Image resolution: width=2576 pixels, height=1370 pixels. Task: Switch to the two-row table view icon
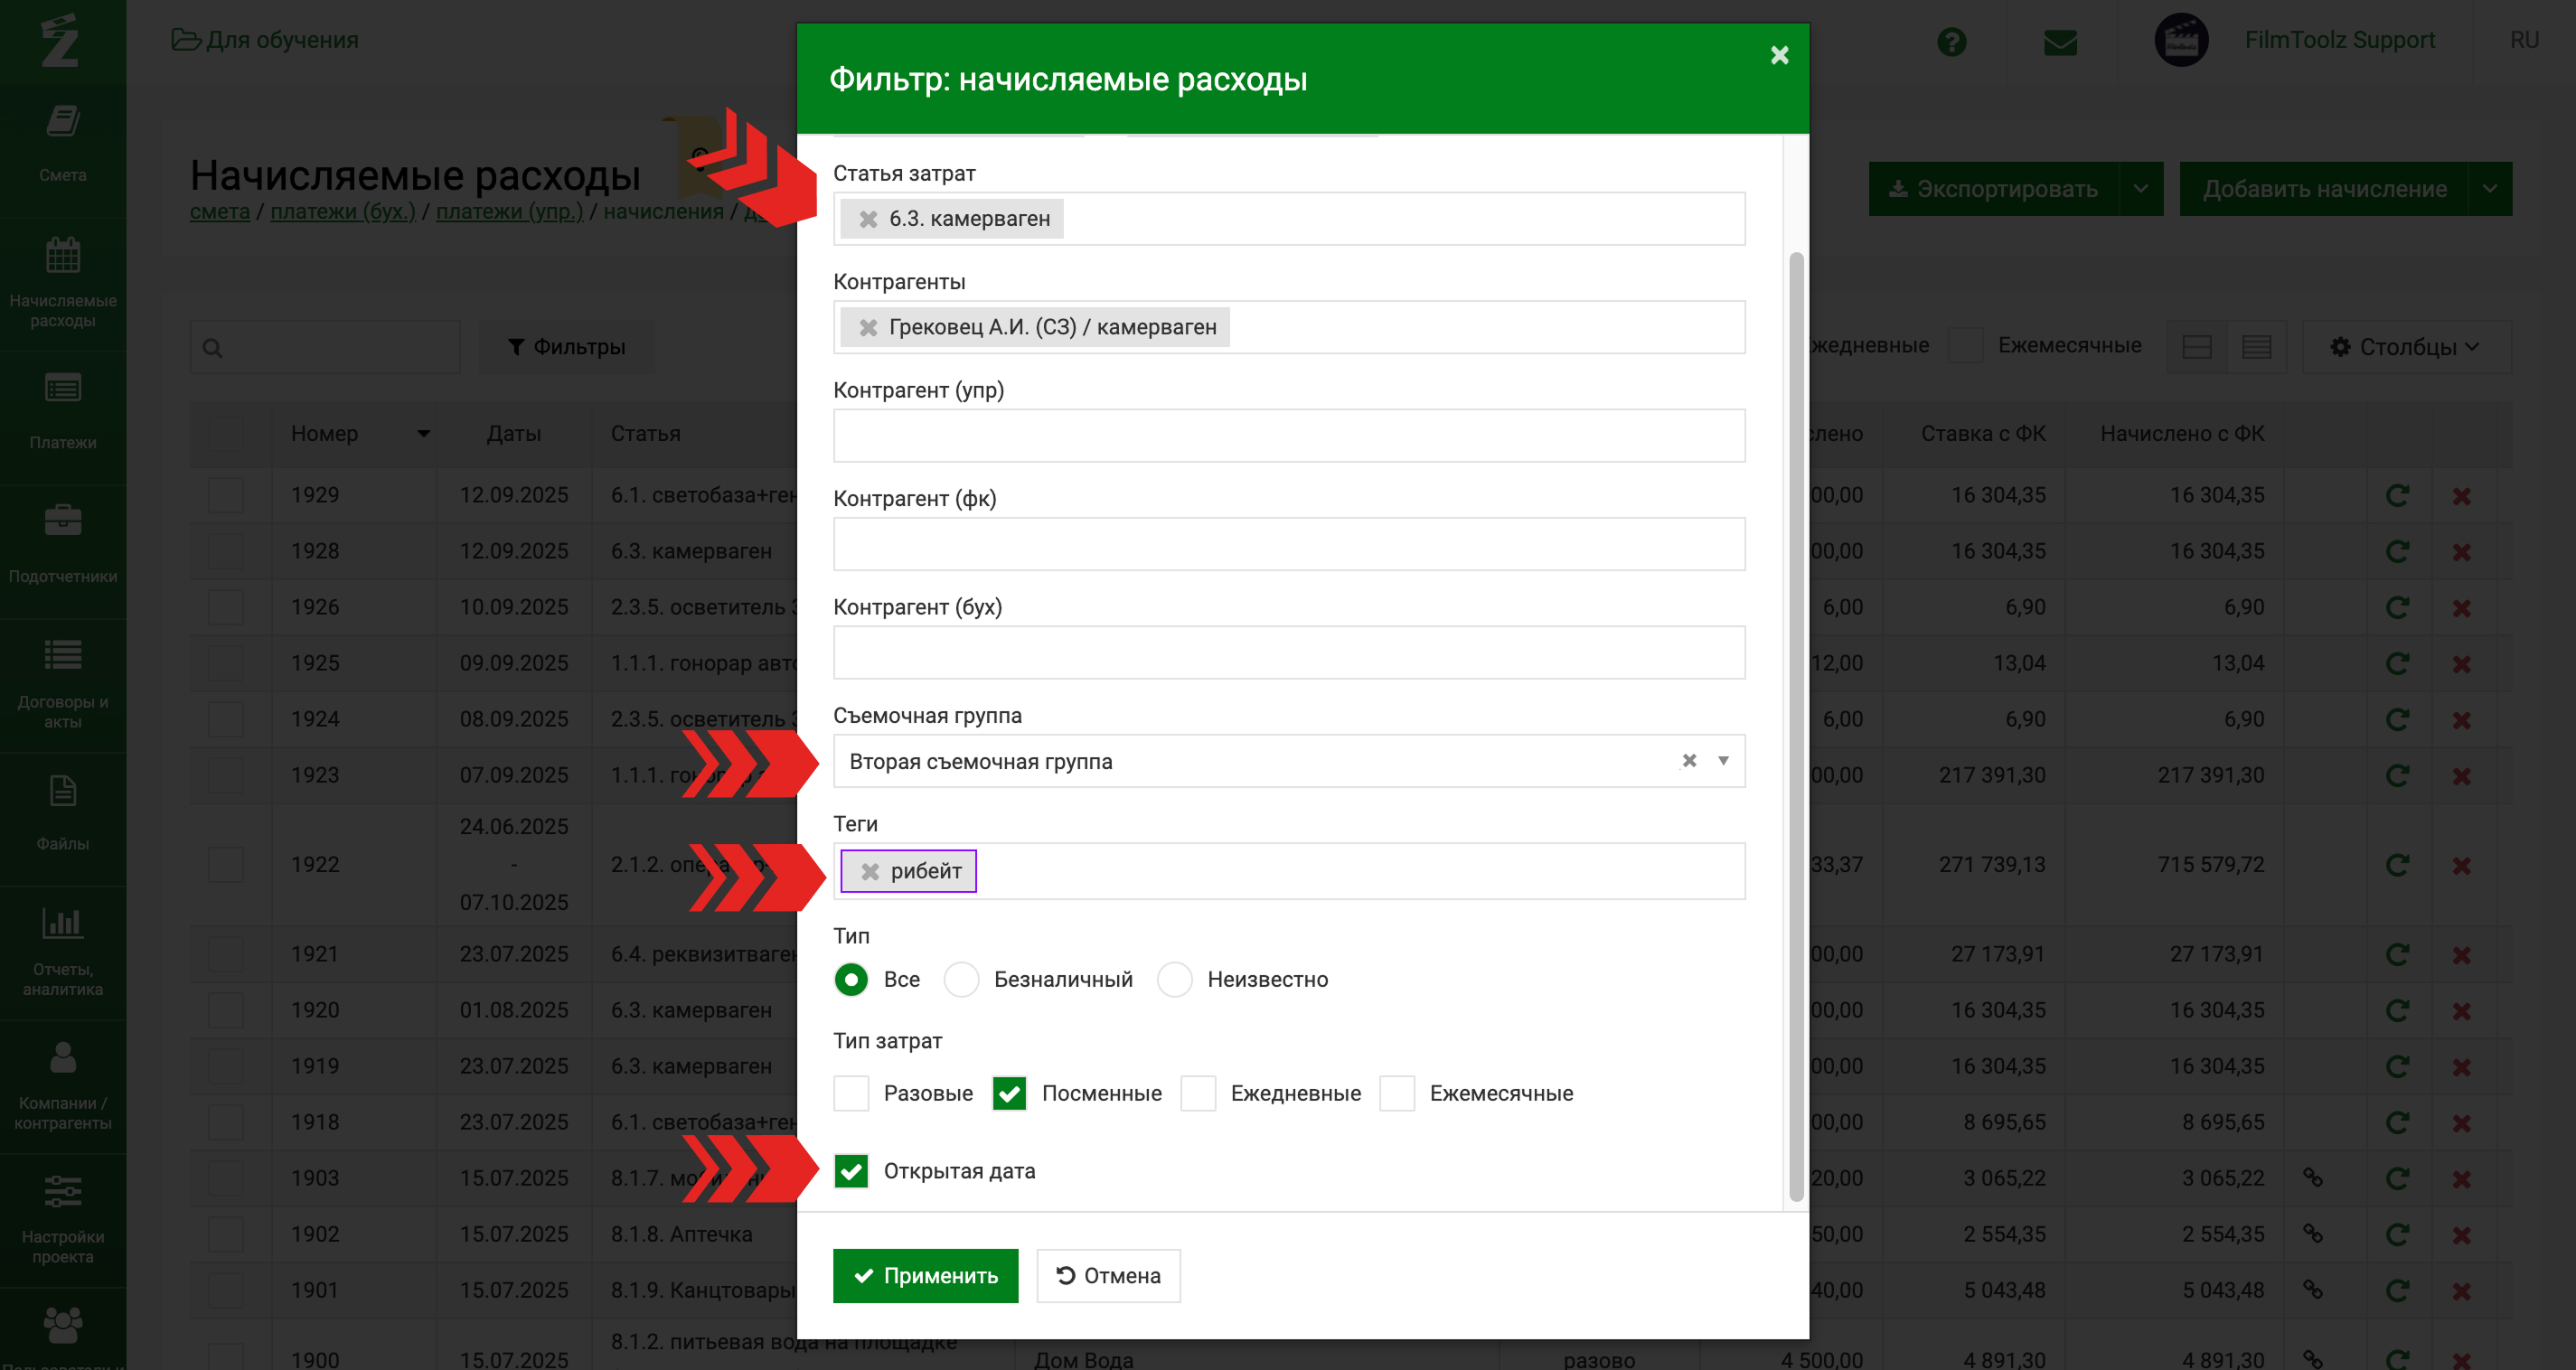click(x=2196, y=347)
